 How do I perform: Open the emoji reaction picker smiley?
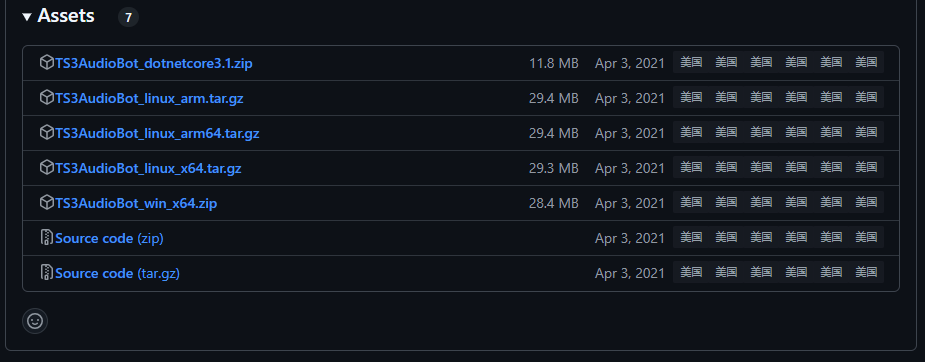[35, 321]
